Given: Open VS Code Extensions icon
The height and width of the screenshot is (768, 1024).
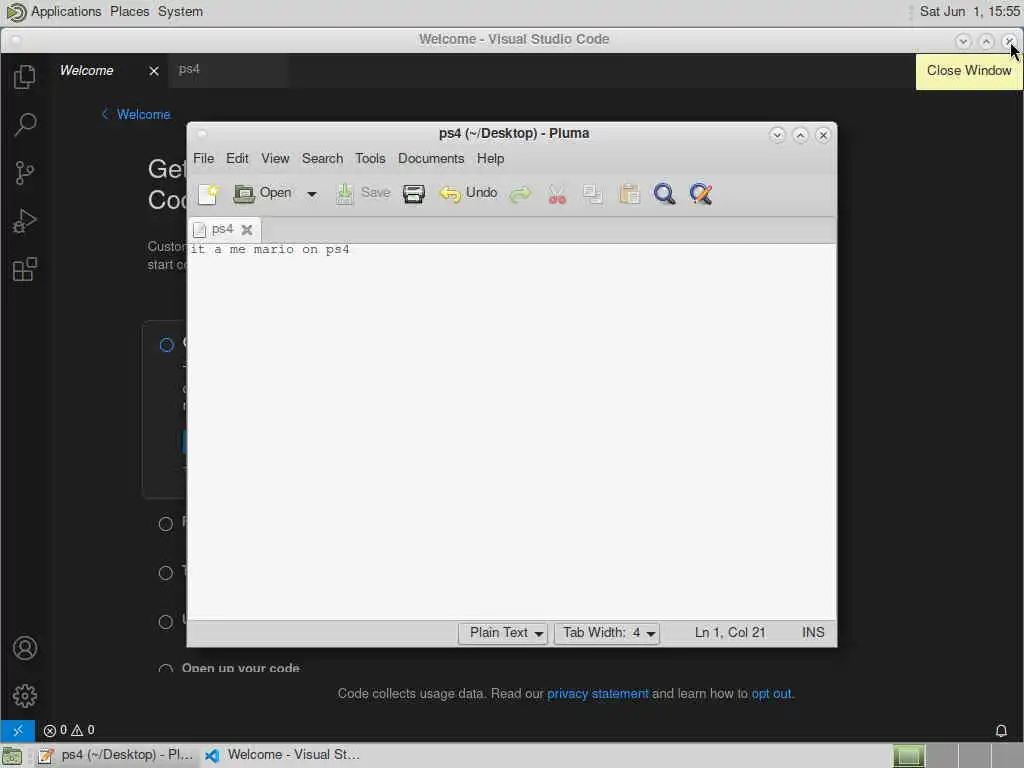Looking at the screenshot, I should [24, 269].
